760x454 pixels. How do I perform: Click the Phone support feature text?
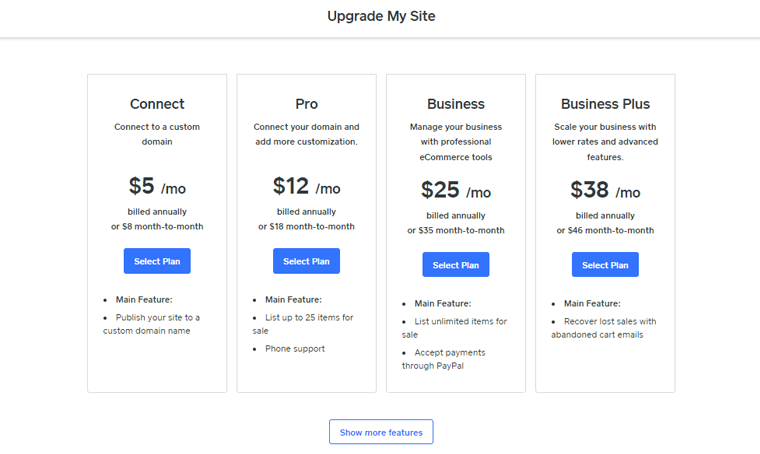tap(294, 349)
